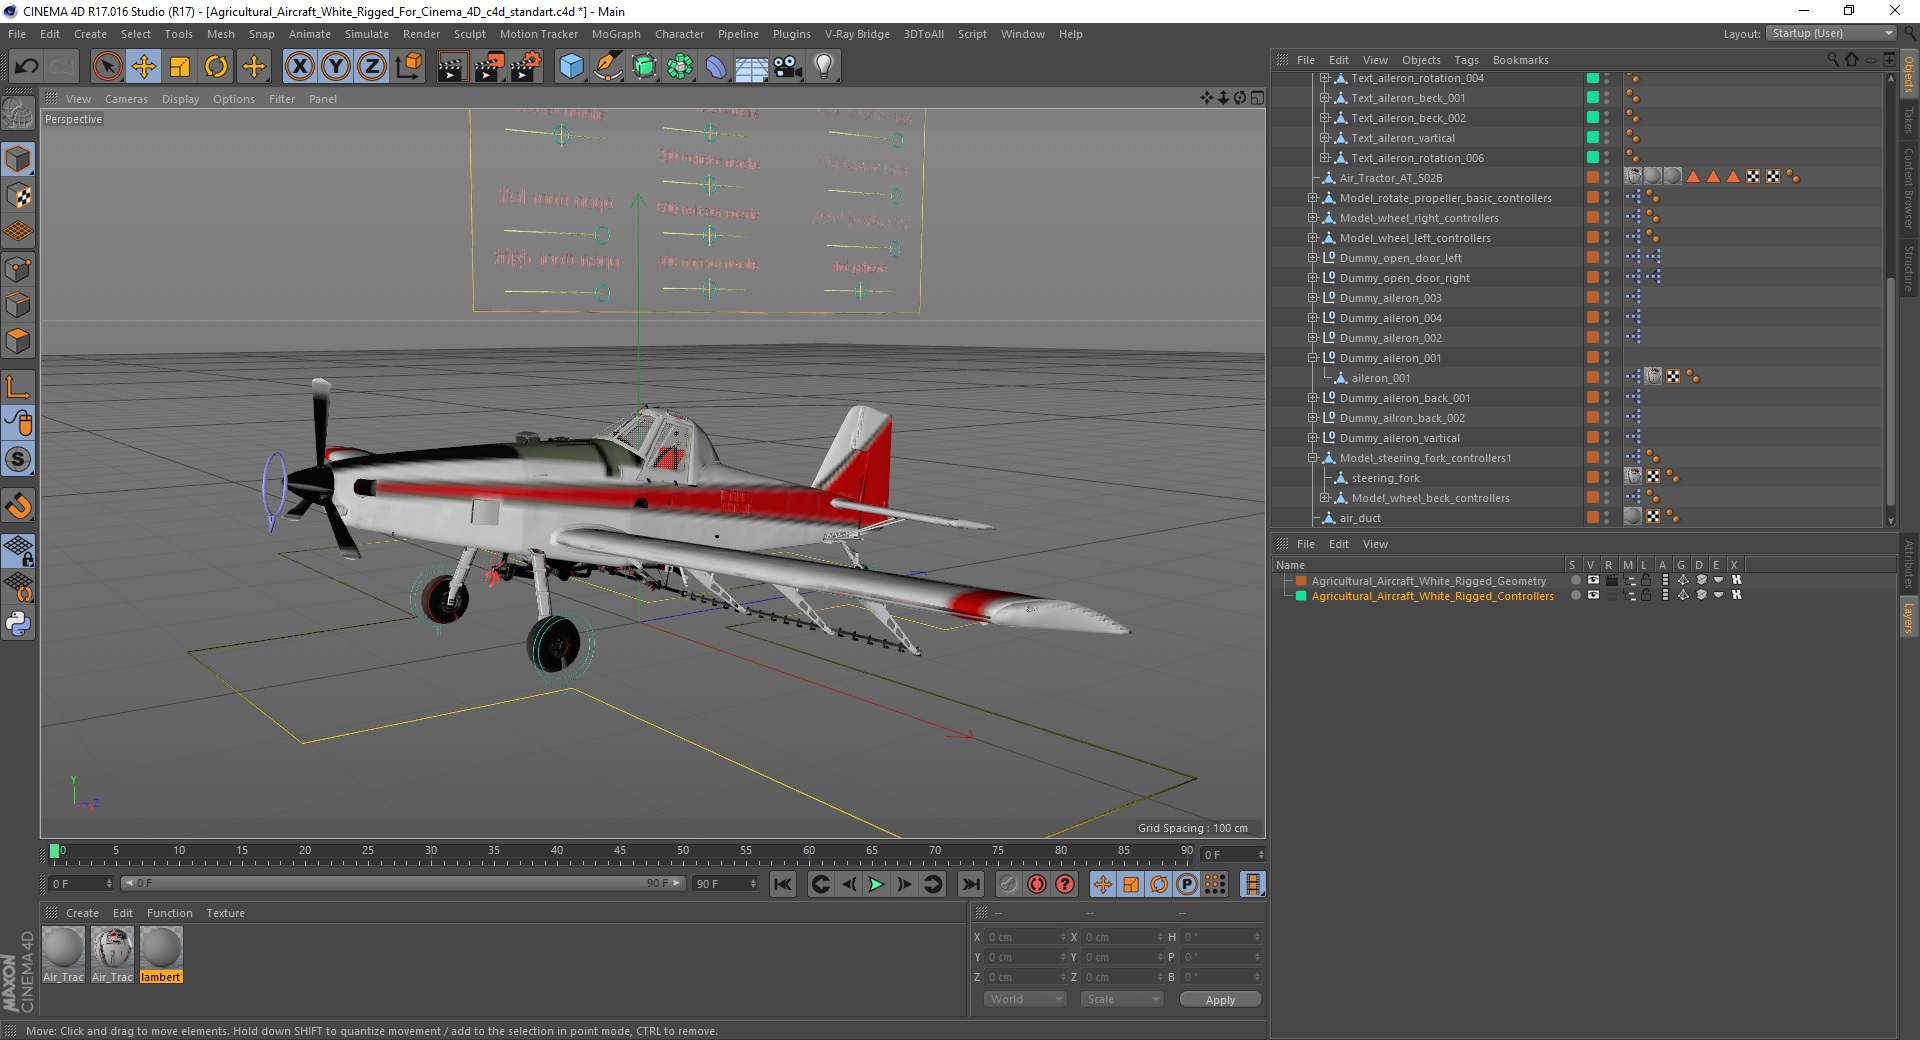
Task: Switch to Polygons mode
Action: click(x=18, y=341)
